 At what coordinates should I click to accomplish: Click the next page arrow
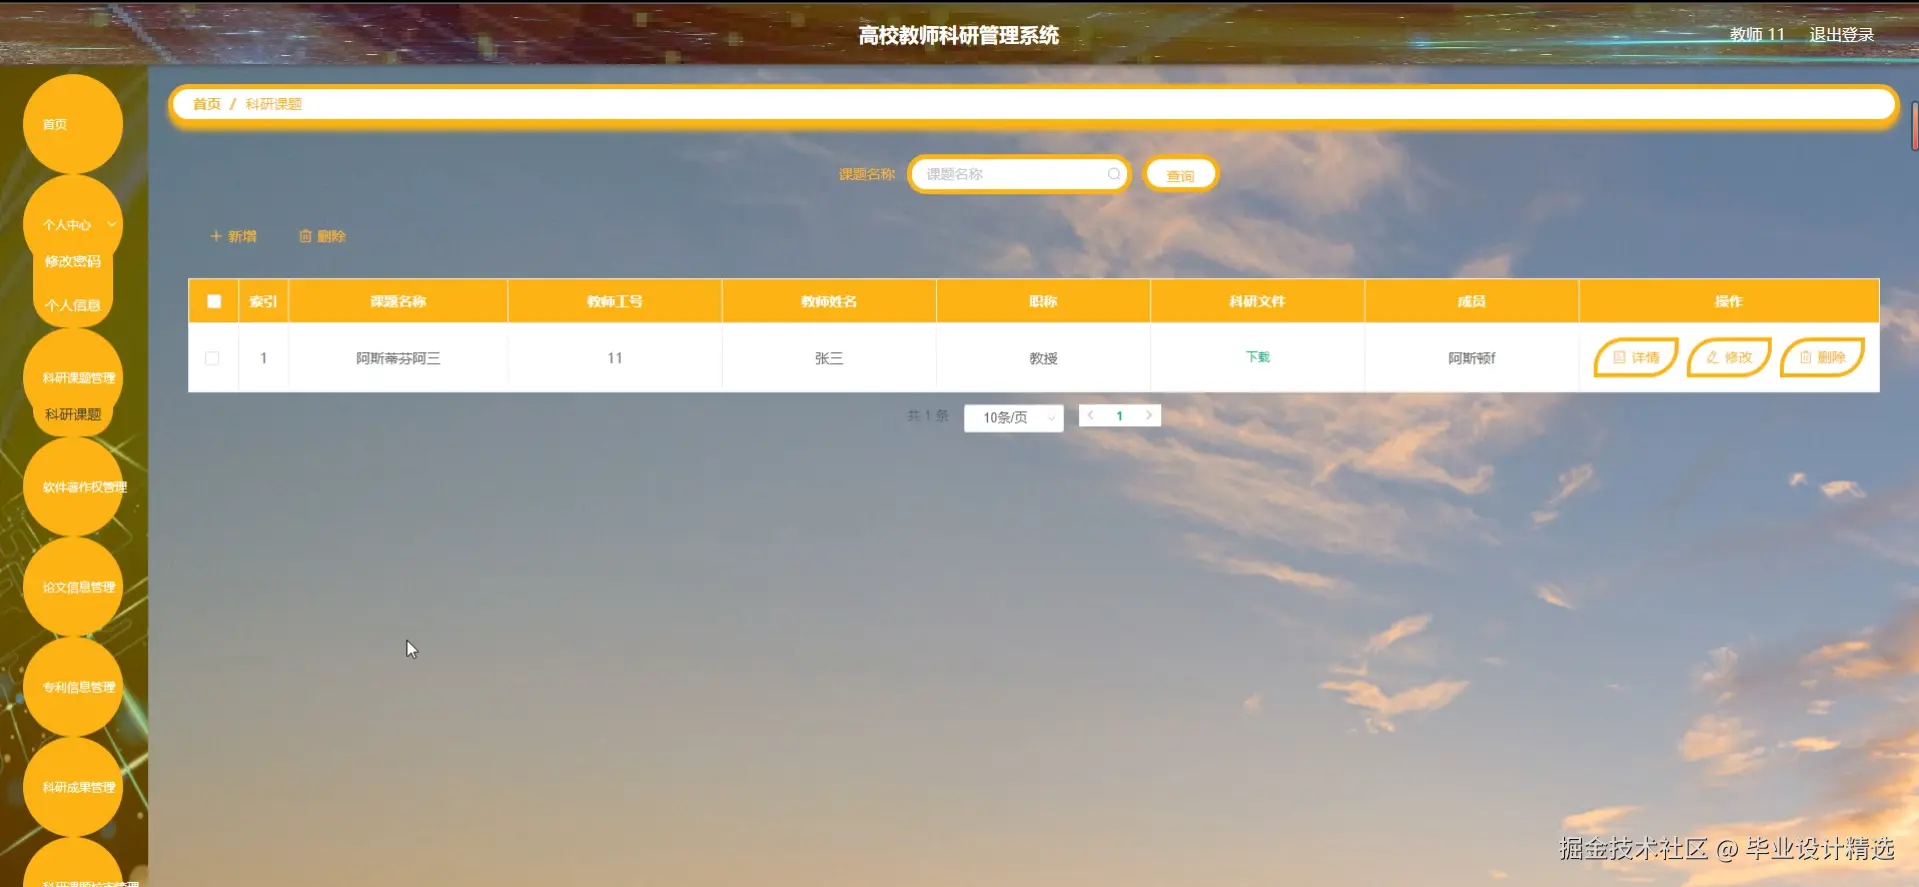click(x=1149, y=415)
